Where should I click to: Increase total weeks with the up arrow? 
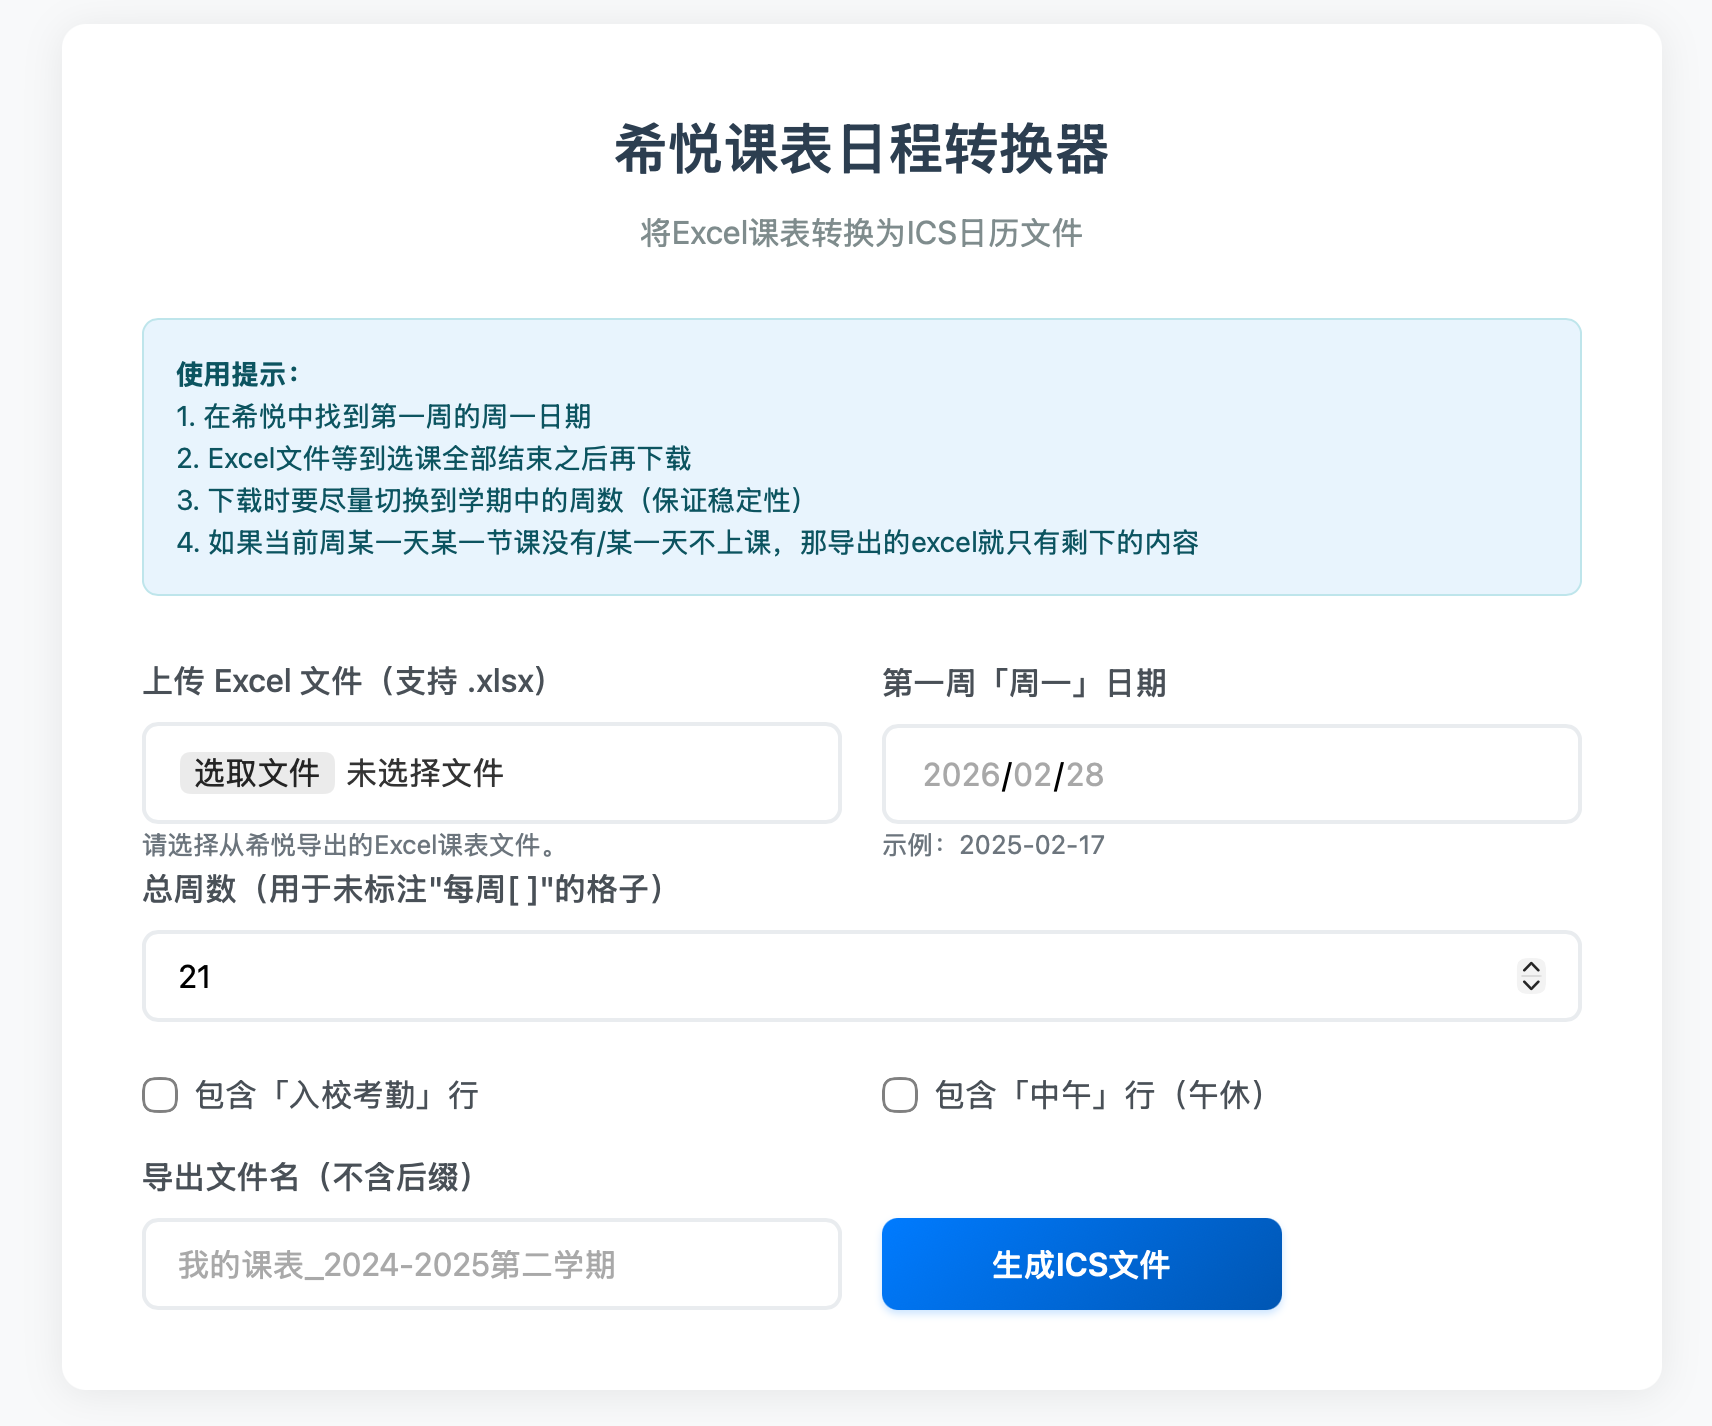[x=1531, y=967]
